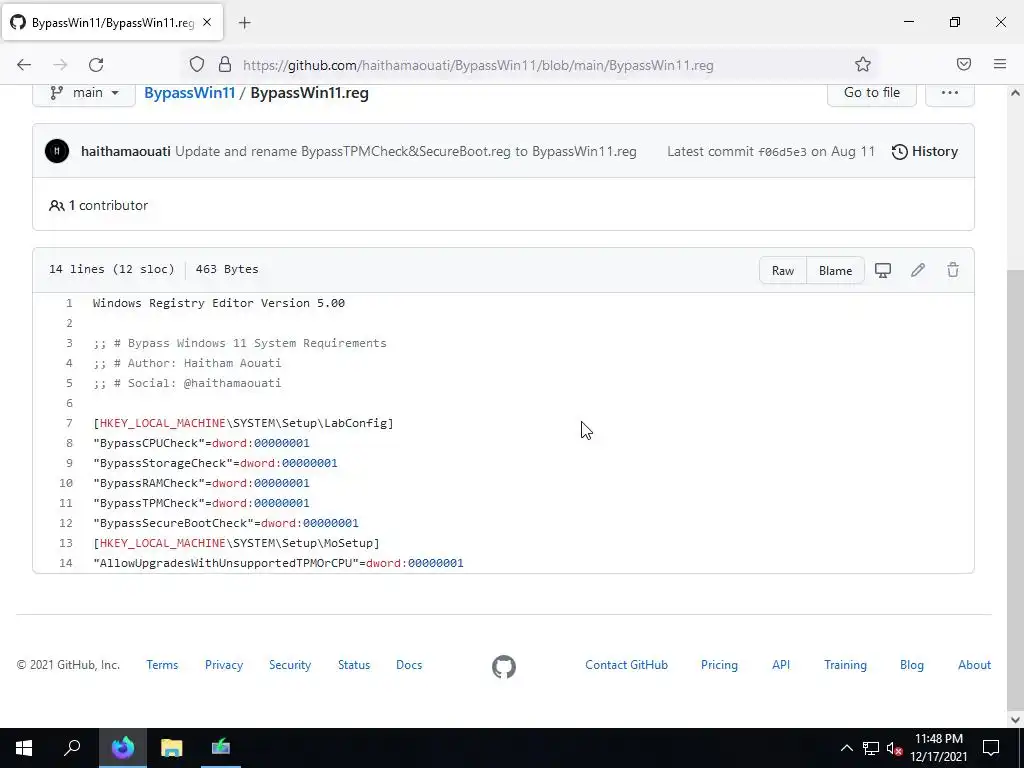This screenshot has width=1024, height=768.
Task: Open API footer link
Action: [781, 665]
